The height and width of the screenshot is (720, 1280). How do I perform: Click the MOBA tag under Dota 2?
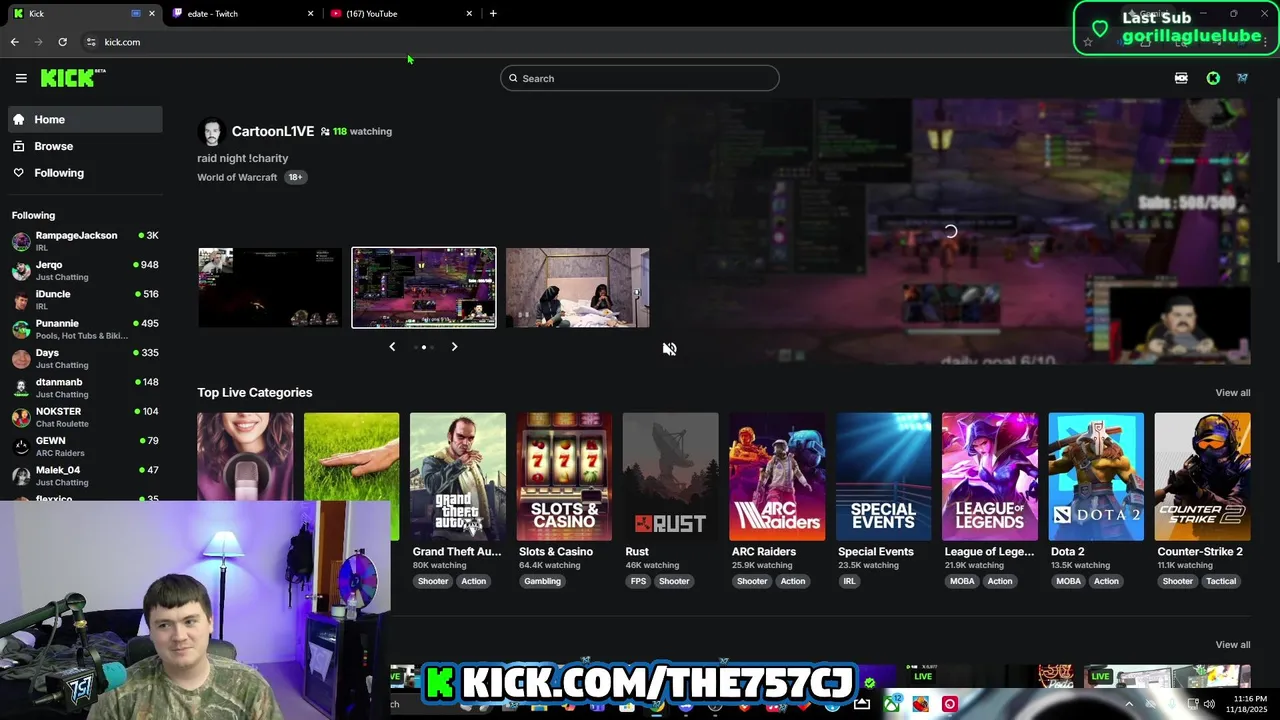pos(1068,581)
